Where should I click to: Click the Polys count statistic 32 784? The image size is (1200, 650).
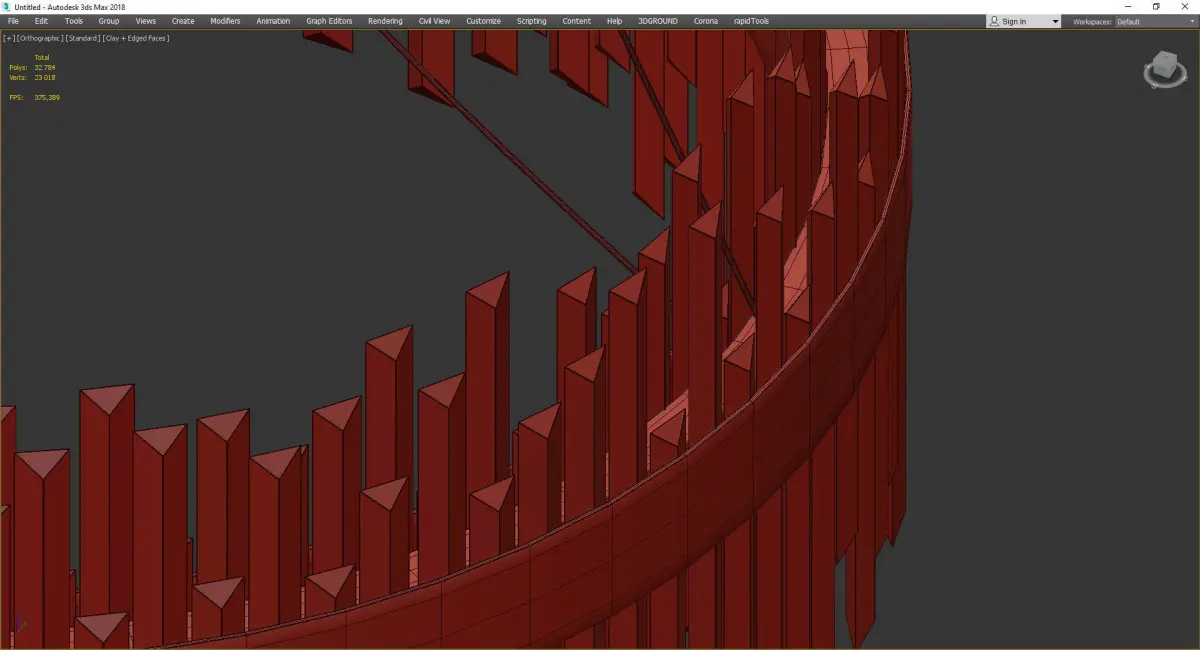coord(45,67)
